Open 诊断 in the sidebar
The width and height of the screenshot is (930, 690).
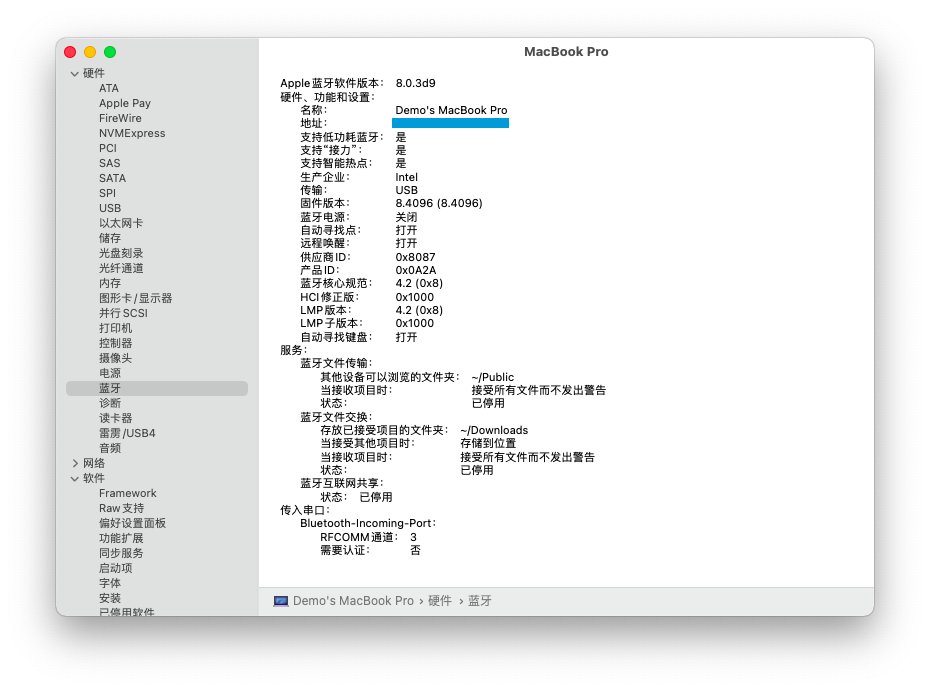click(110, 403)
